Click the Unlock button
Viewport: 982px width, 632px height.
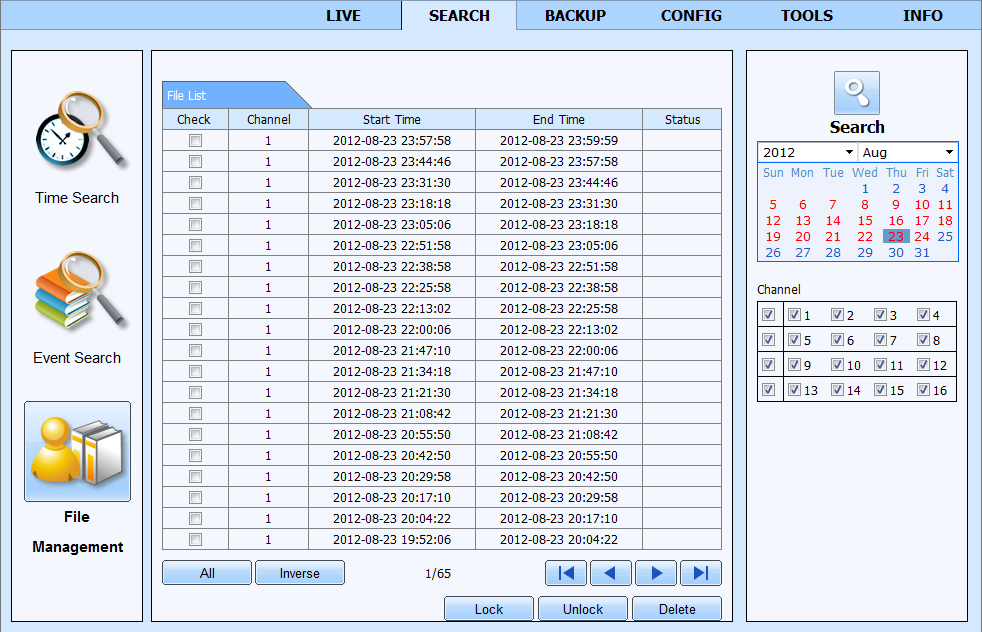tap(583, 609)
